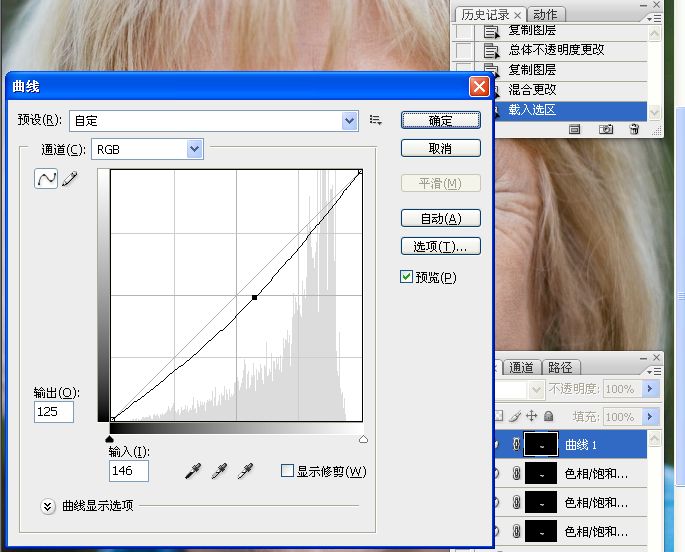Click the 总体不透明度更改 history state icon
Image resolution: width=685 pixels, height=552 pixels.
(x=491, y=51)
